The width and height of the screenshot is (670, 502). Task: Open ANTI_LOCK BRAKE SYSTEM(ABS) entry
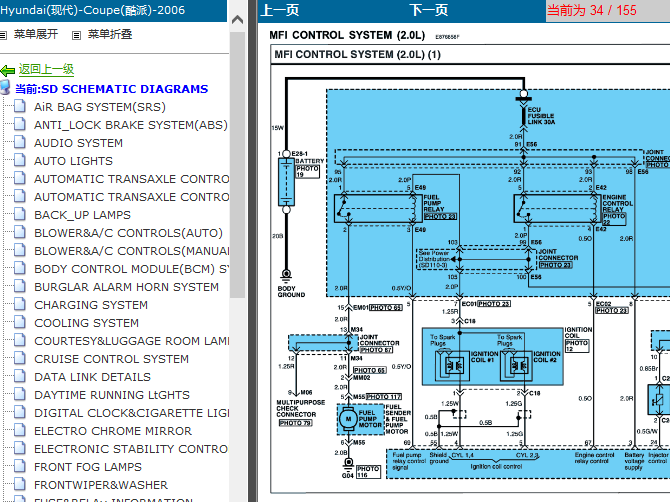coord(131,125)
